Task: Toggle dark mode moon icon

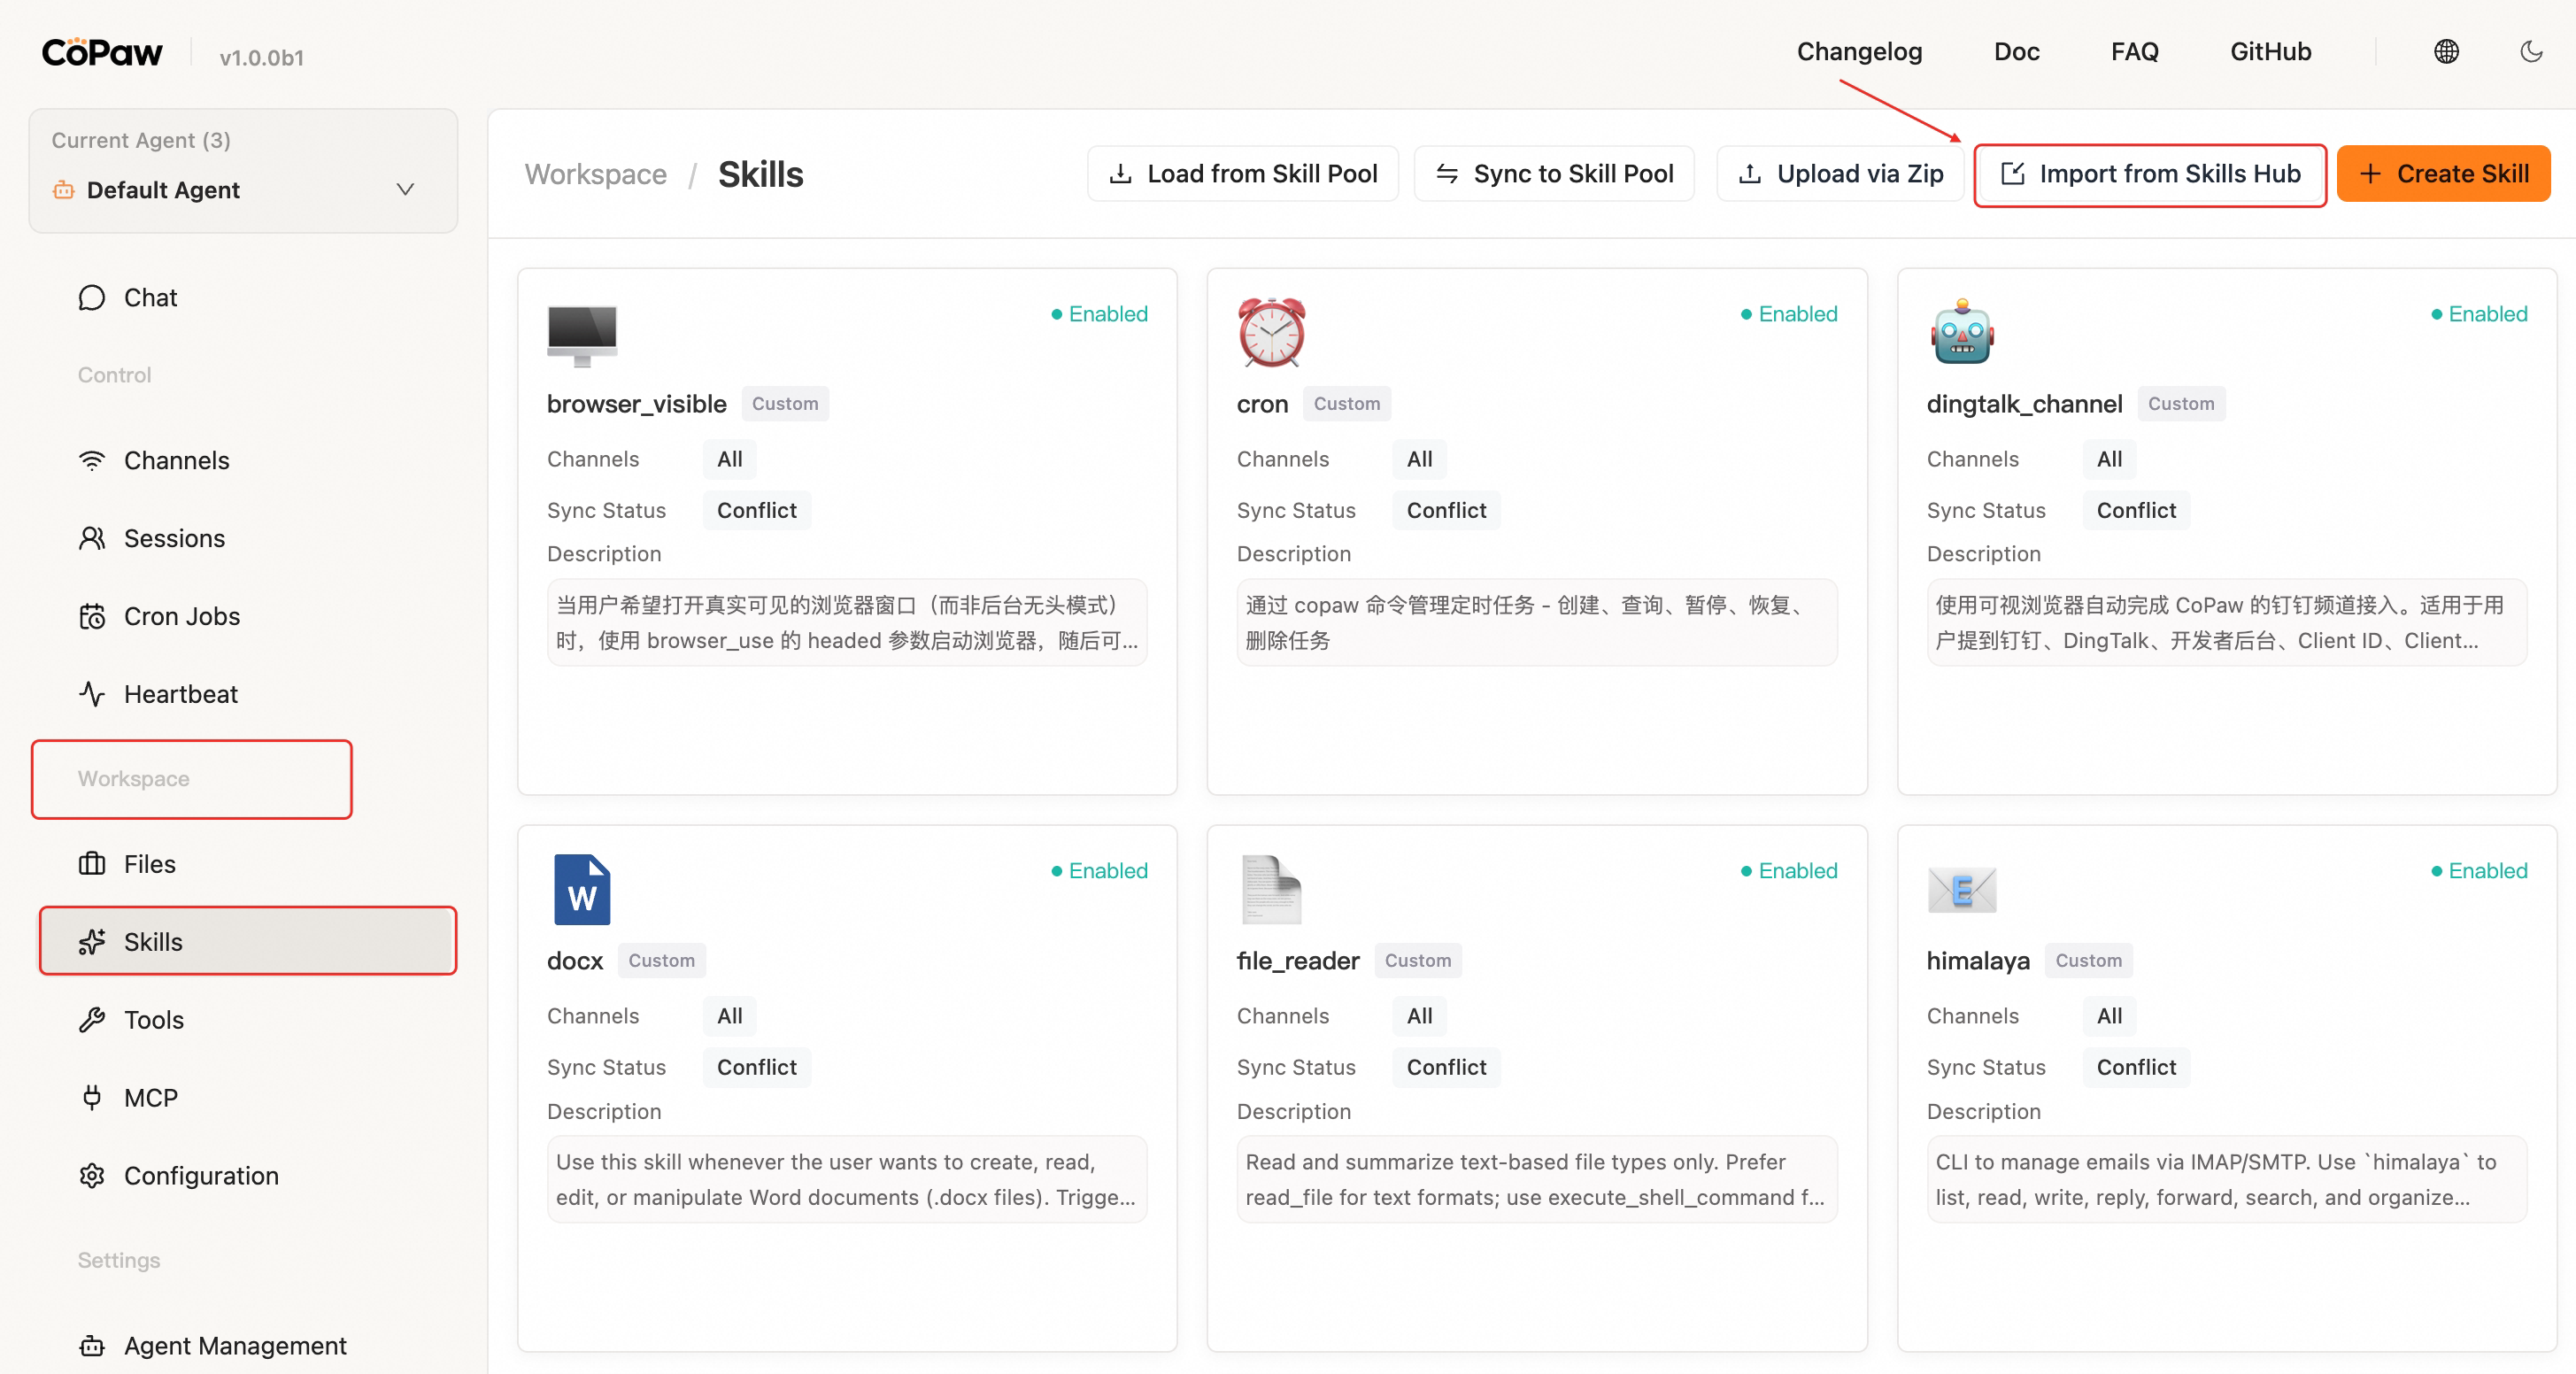Action: point(2531,52)
